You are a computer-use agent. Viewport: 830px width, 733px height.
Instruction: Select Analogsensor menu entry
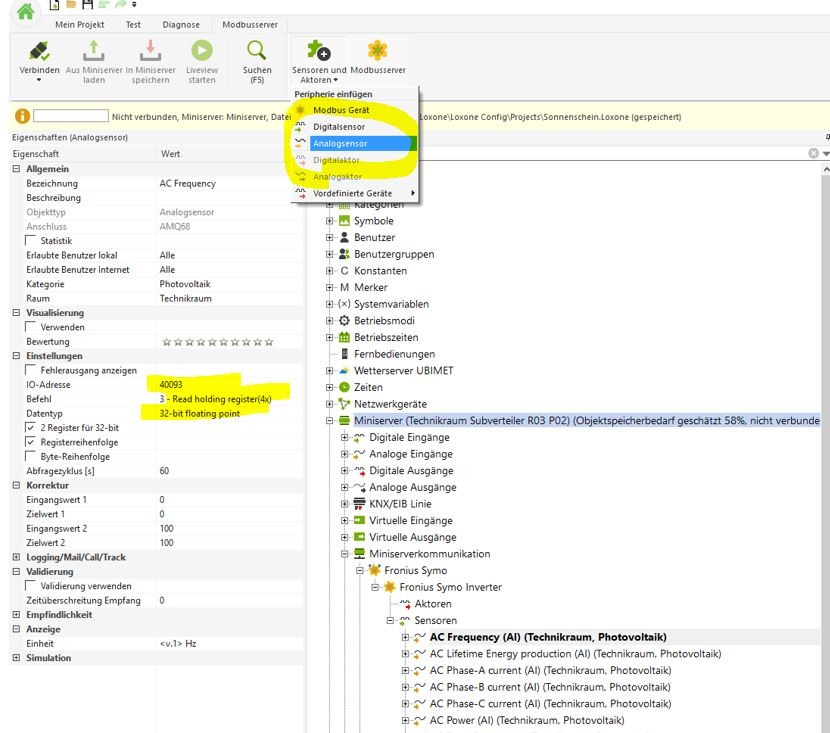pos(355,143)
